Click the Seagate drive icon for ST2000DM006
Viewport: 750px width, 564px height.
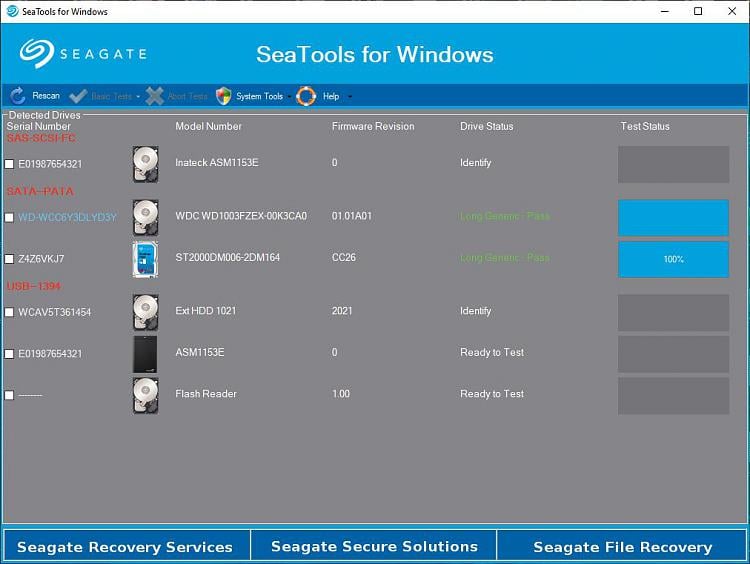click(145, 259)
